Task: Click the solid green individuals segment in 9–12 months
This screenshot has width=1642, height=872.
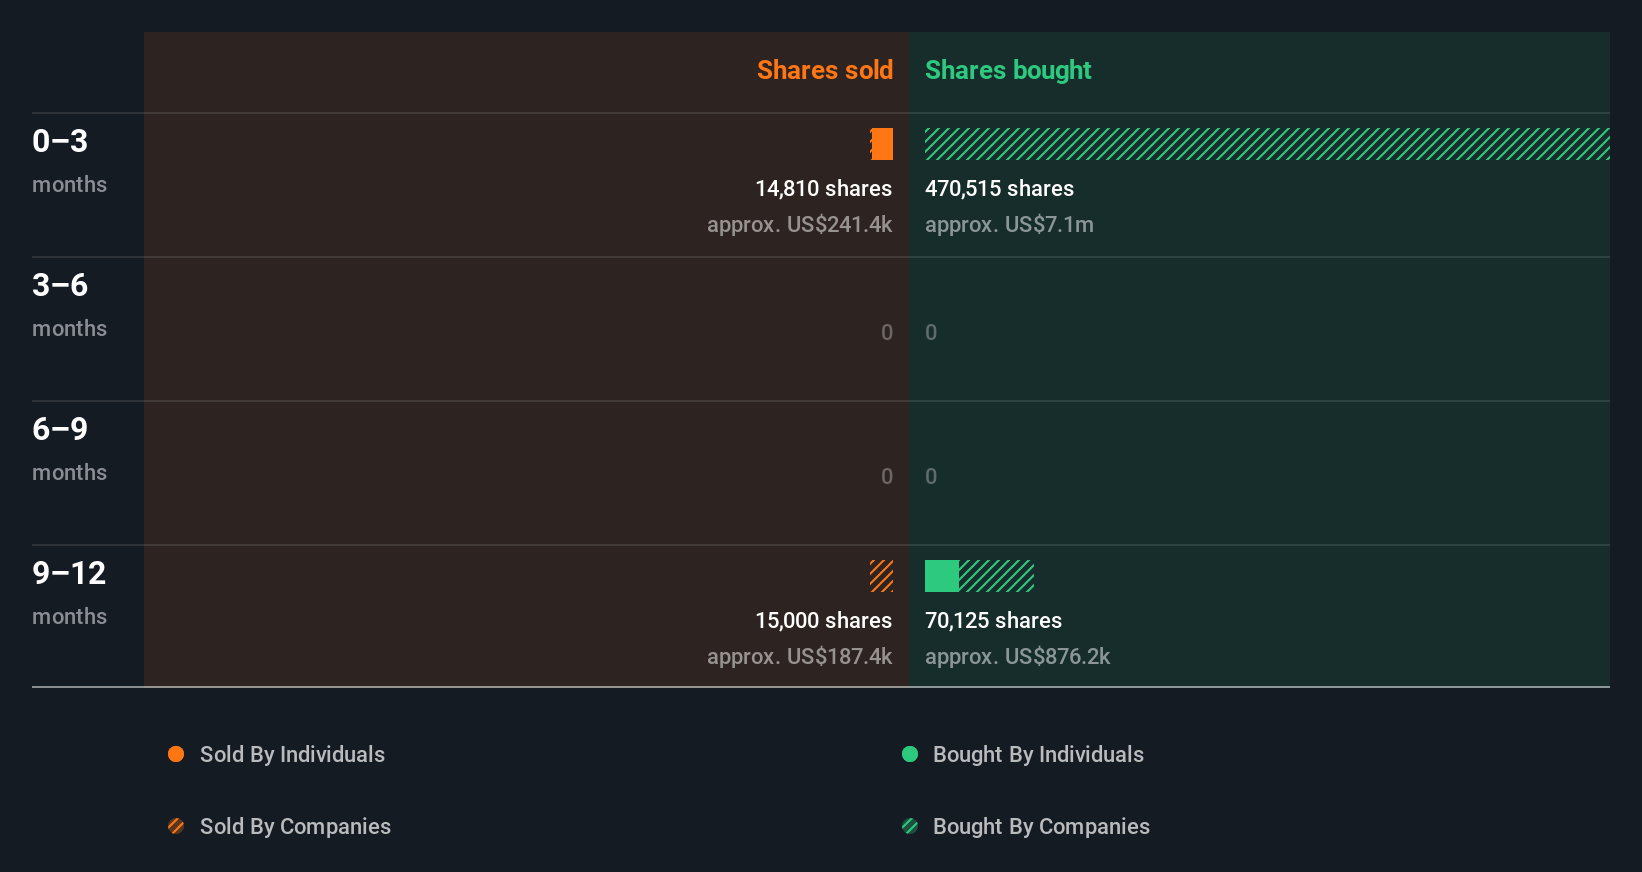Action: 942,576
